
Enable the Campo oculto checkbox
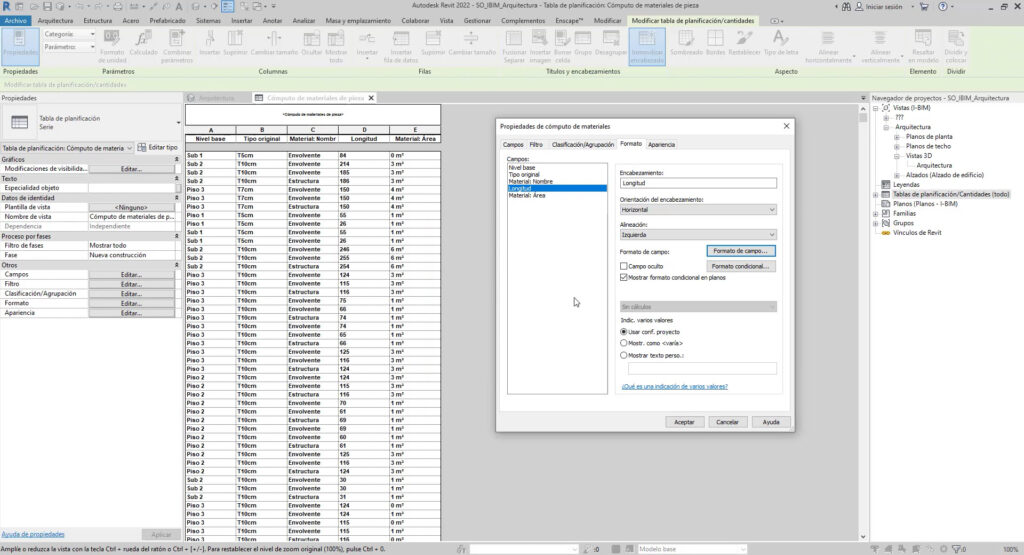[624, 267]
